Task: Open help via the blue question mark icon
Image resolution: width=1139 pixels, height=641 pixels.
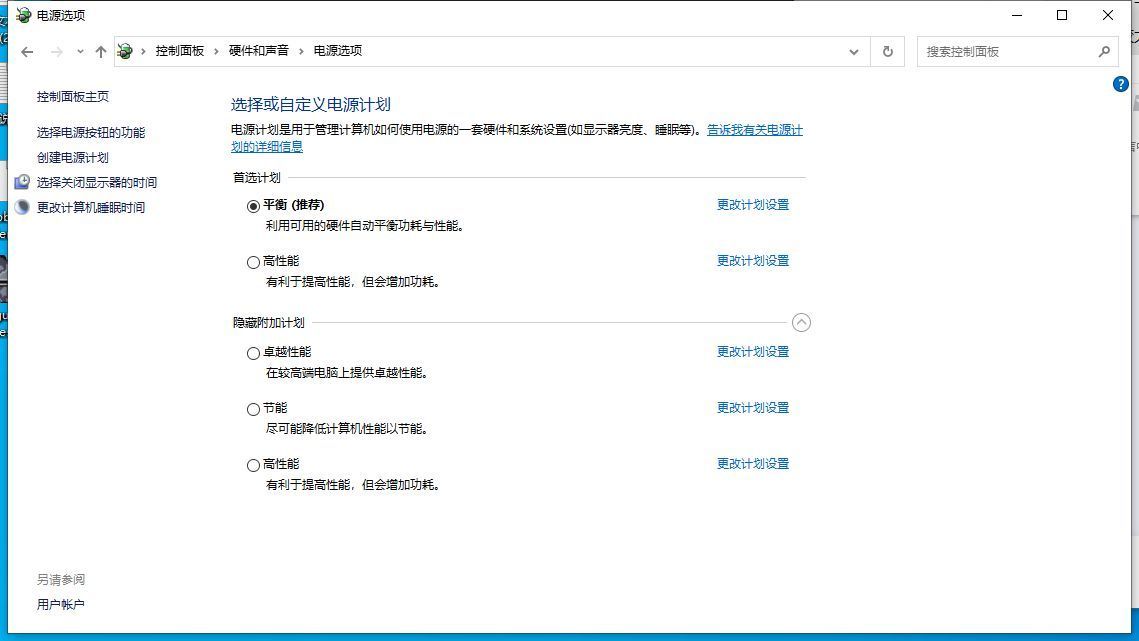Action: point(1120,84)
